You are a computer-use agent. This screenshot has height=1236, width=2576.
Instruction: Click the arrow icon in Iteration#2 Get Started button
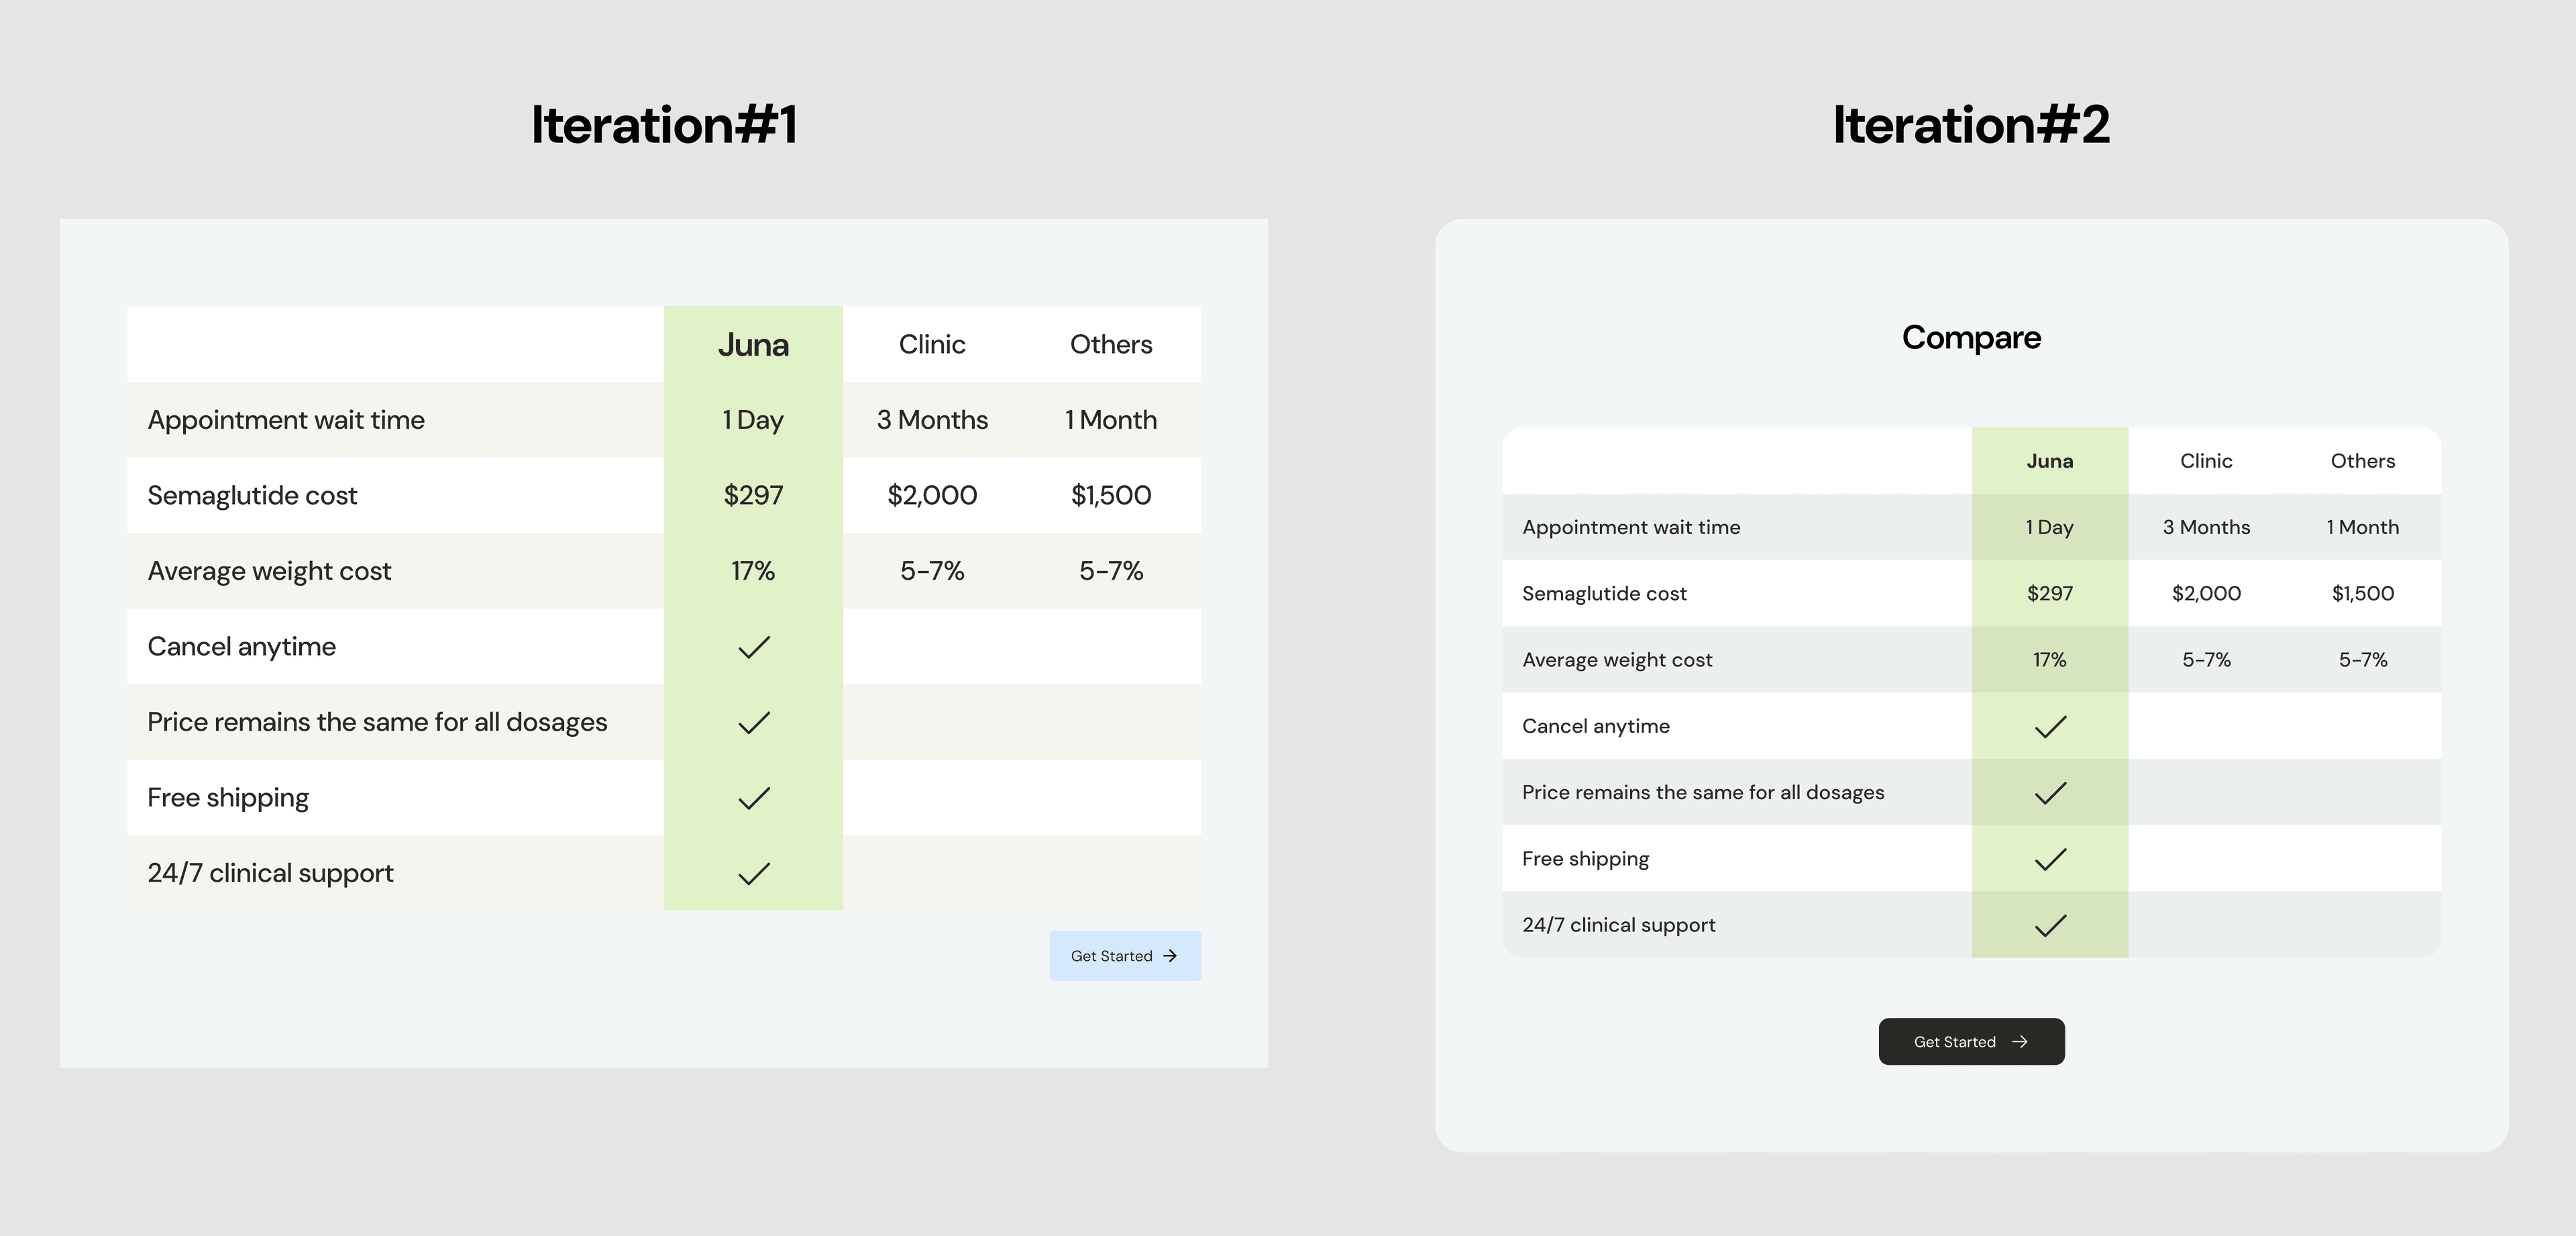click(2021, 1041)
